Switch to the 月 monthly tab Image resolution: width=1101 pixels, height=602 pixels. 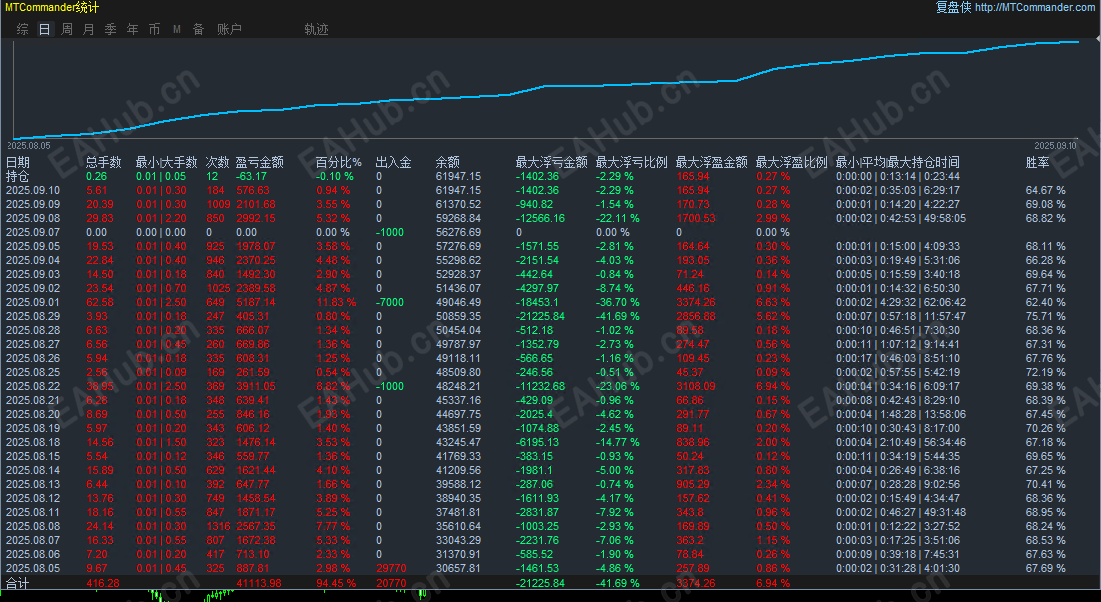click(x=88, y=29)
